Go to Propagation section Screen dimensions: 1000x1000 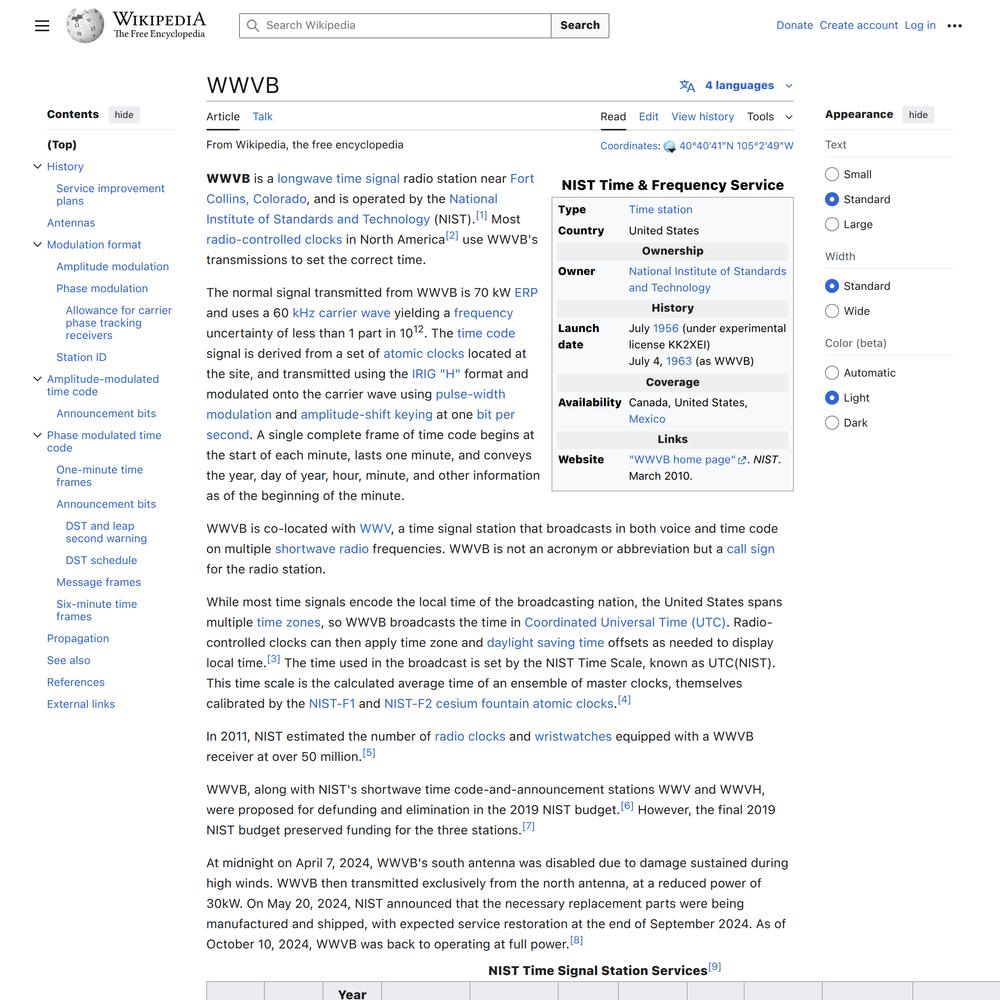(78, 638)
